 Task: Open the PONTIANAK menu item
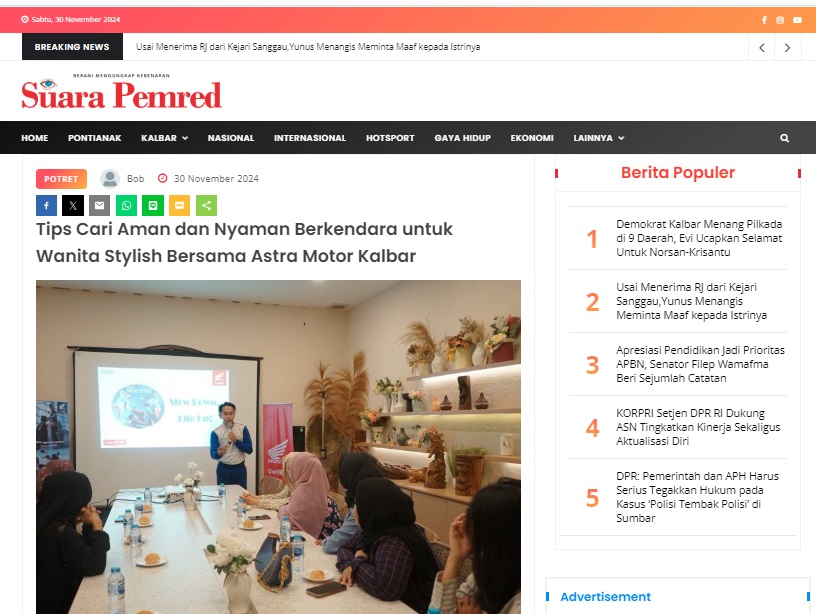pos(94,138)
